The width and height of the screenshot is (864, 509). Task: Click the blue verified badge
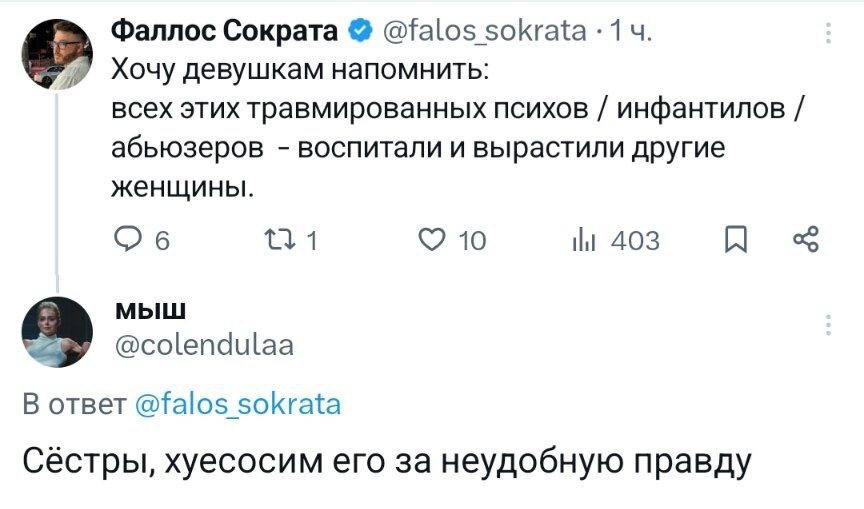[x=358, y=35]
